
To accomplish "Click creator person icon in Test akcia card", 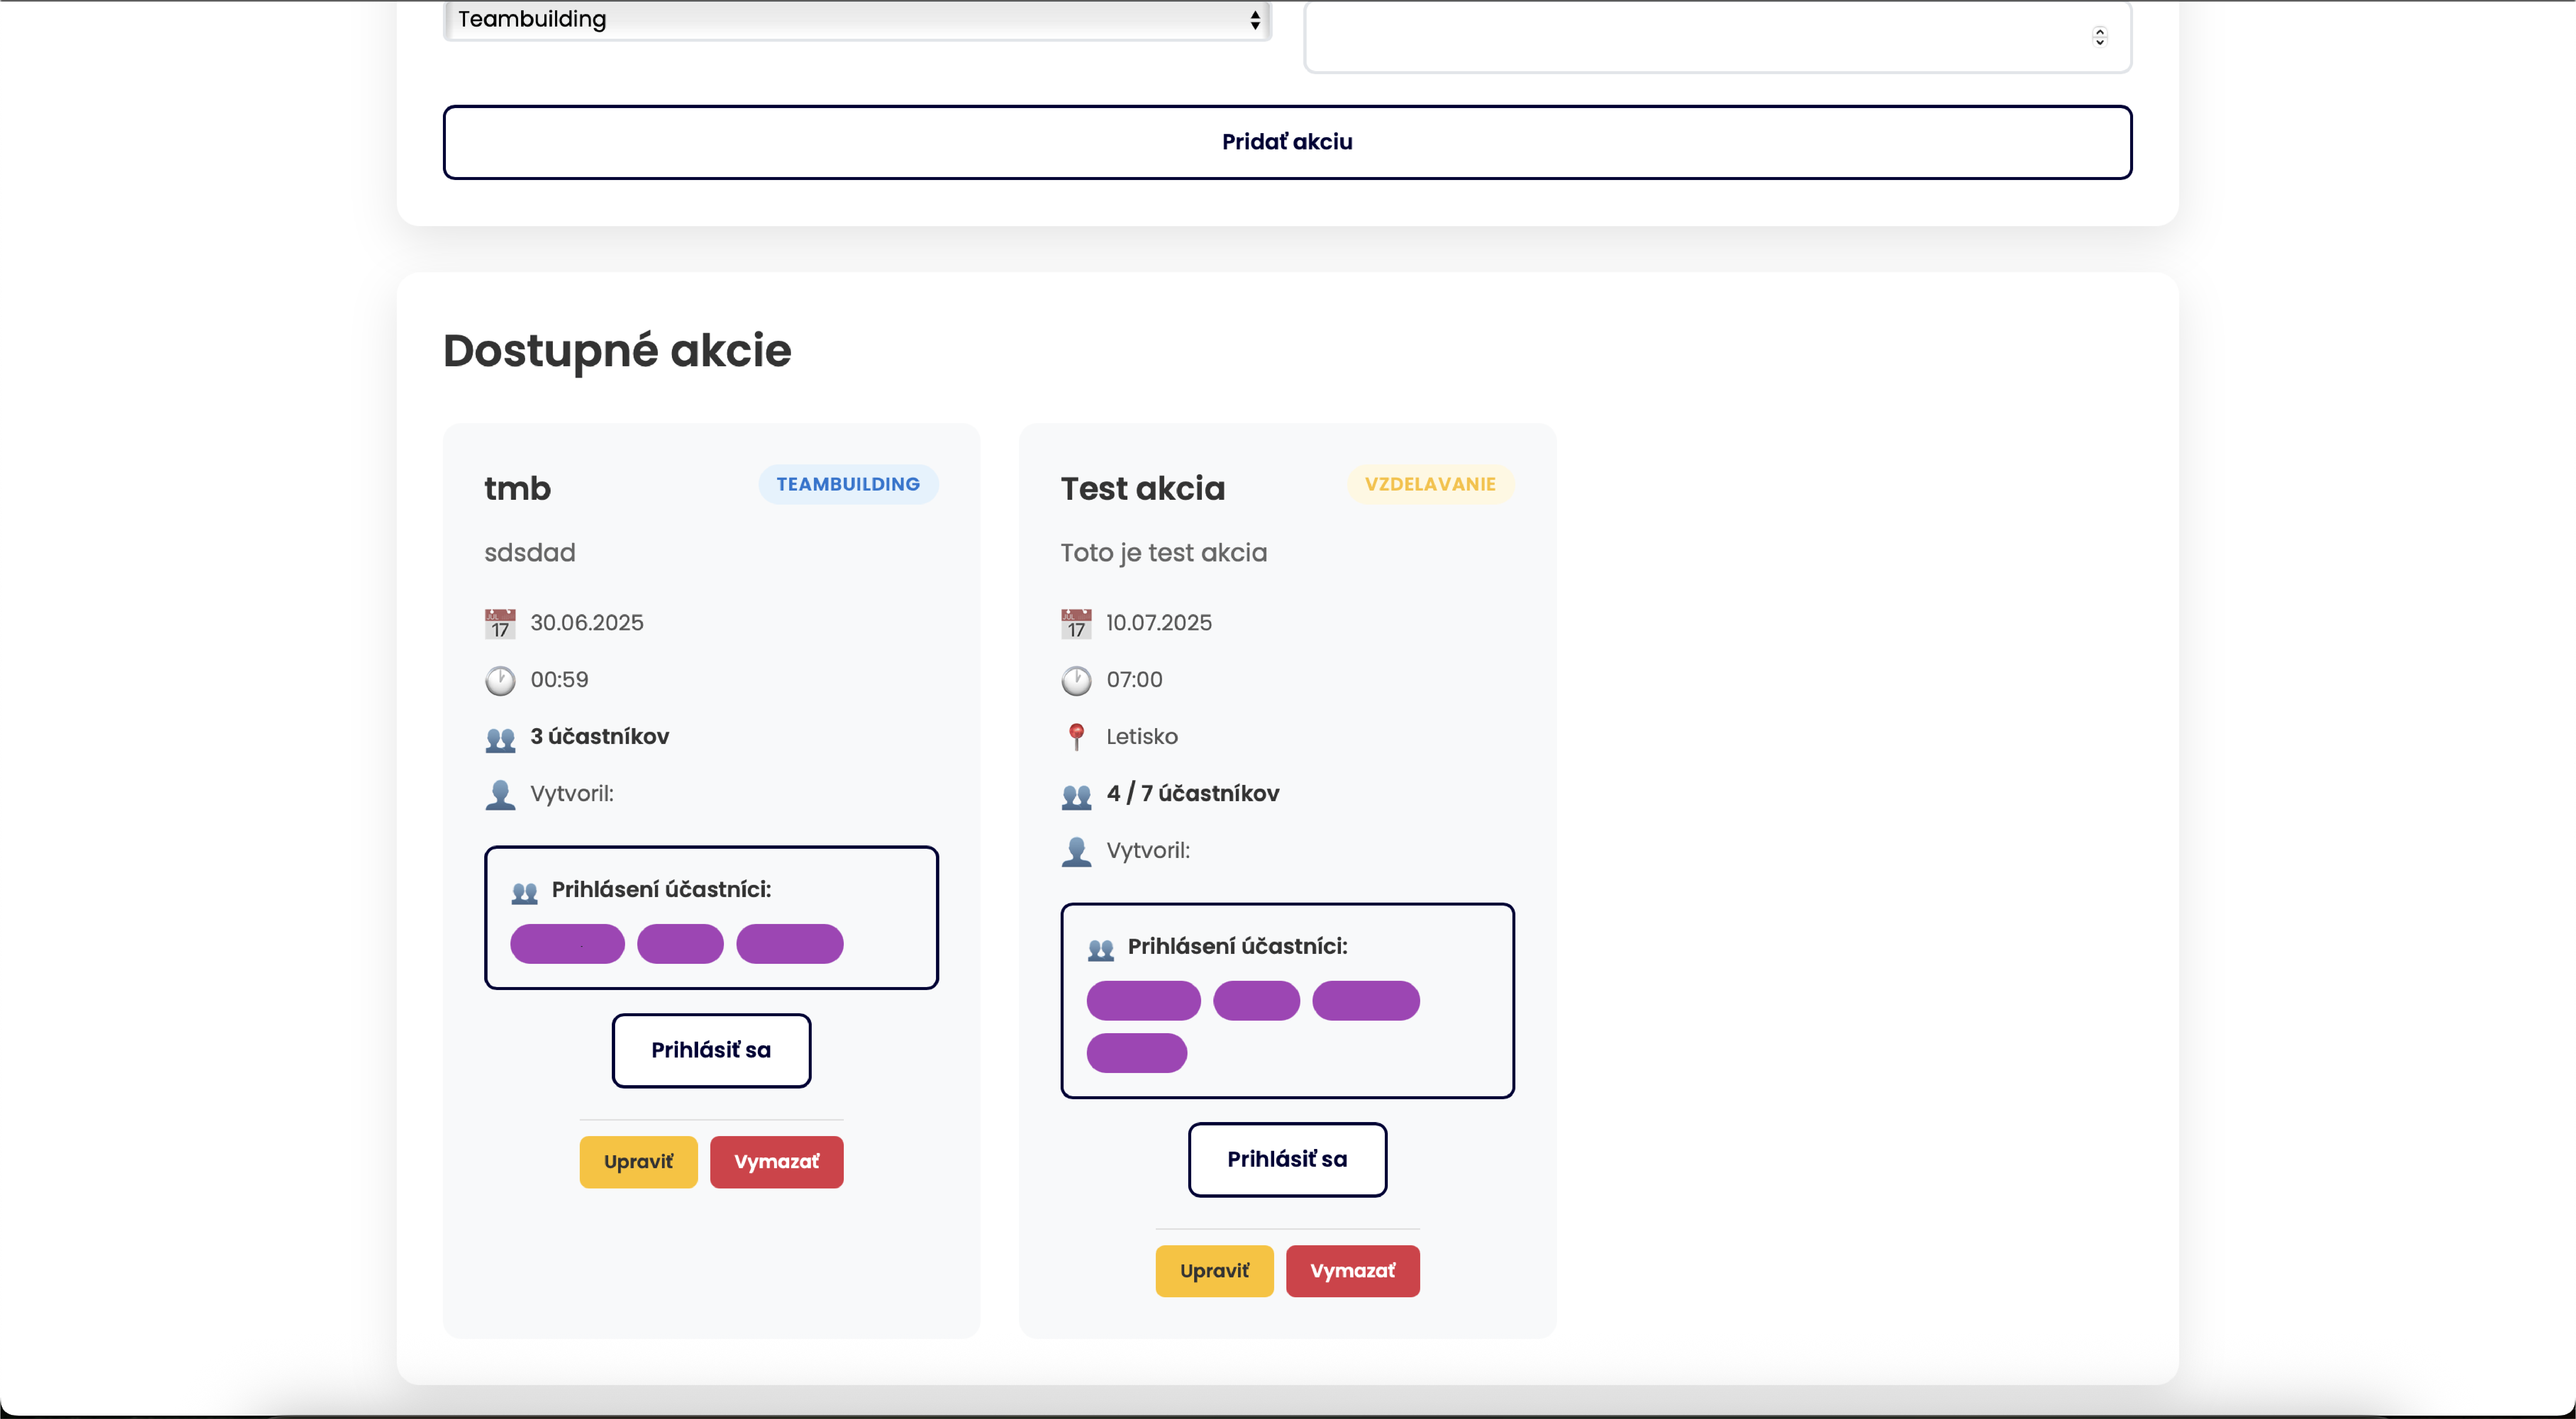I will tap(1076, 851).
